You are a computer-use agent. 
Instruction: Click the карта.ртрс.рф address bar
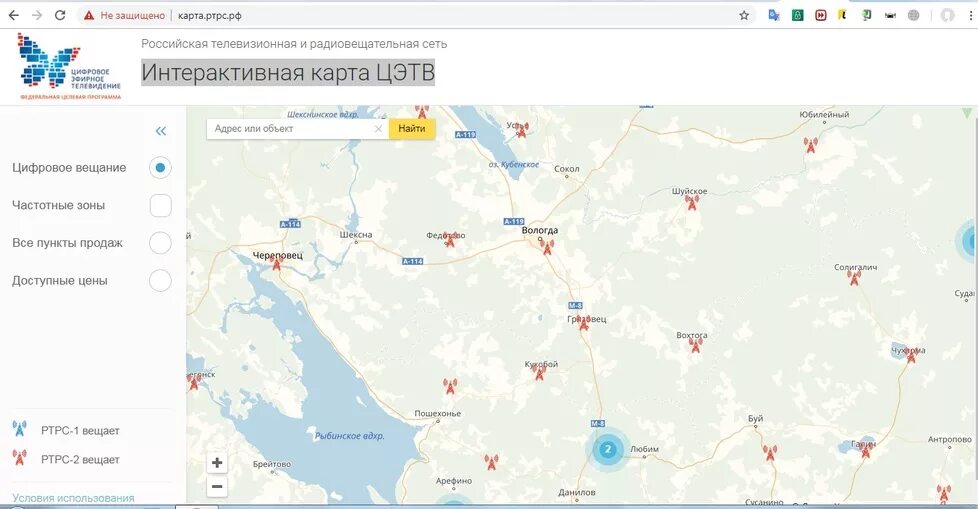(210, 16)
